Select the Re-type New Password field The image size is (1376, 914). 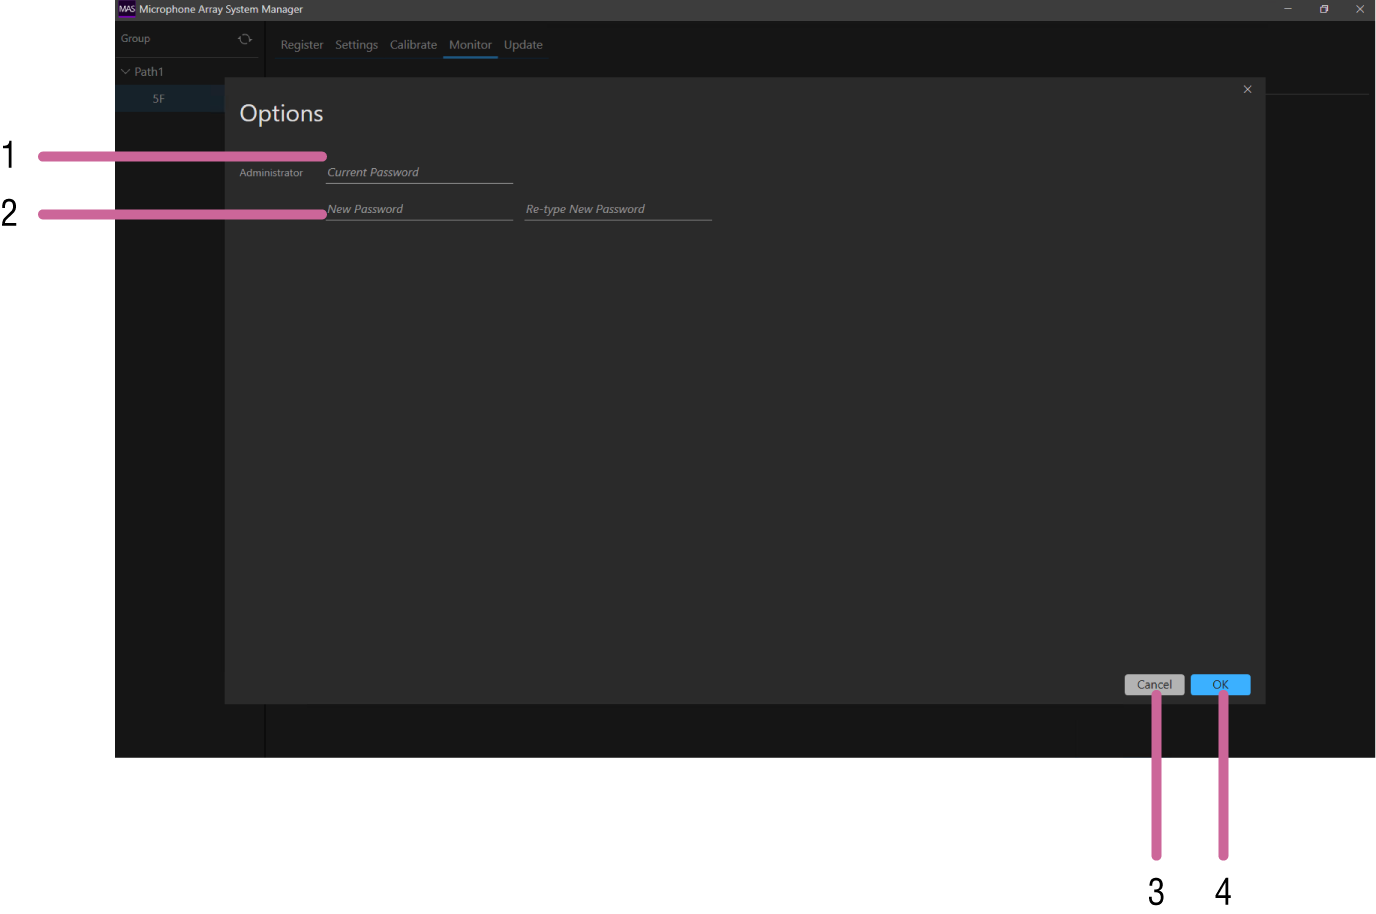pyautogui.click(x=617, y=210)
